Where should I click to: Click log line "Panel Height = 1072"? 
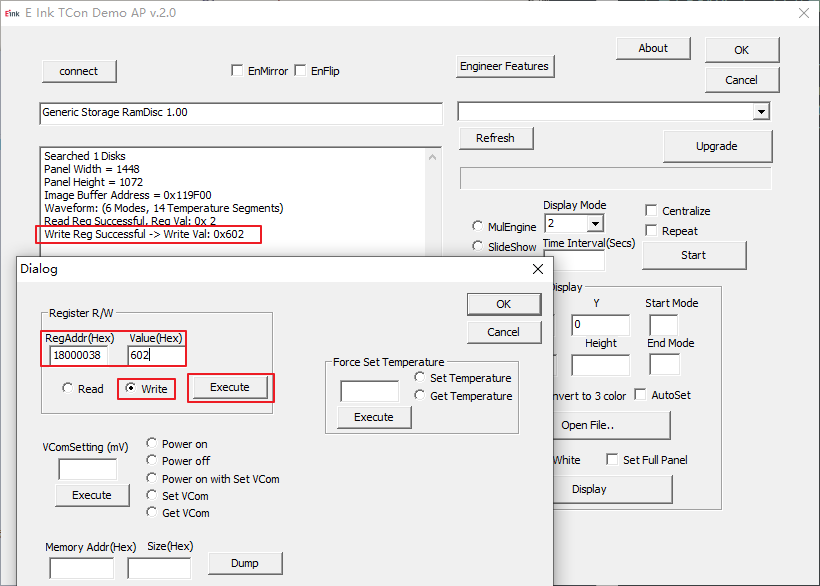(x=94, y=182)
